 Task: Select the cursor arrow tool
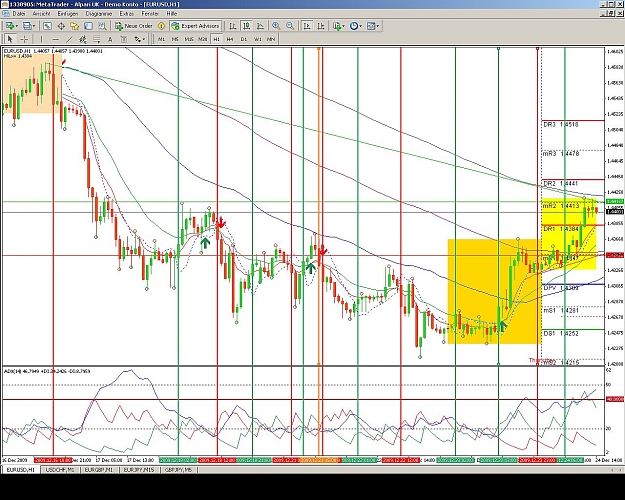[x=11, y=39]
